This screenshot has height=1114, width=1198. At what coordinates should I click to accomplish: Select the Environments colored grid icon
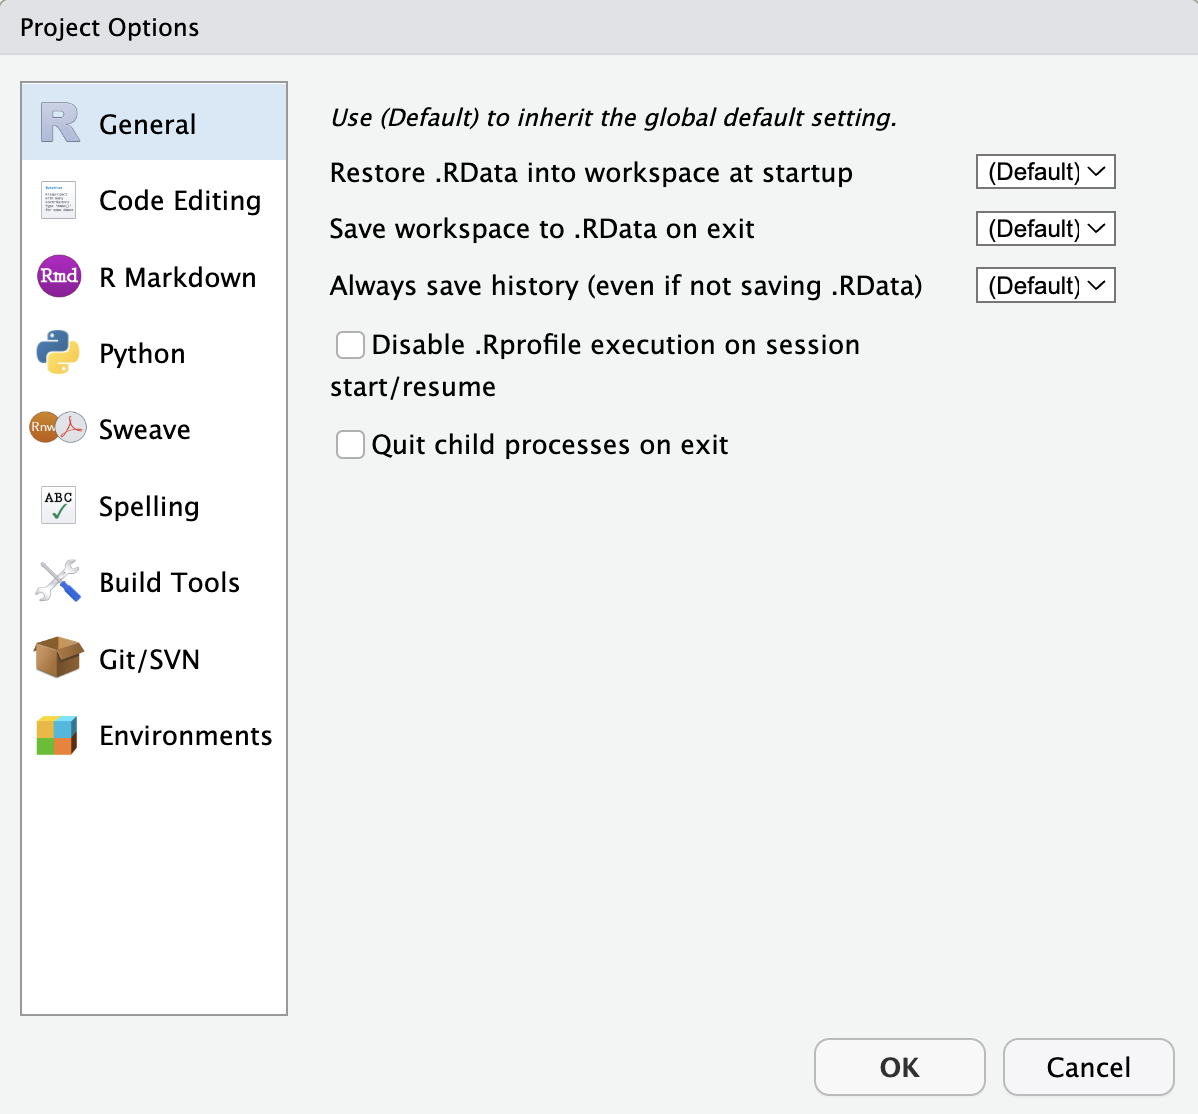point(57,735)
